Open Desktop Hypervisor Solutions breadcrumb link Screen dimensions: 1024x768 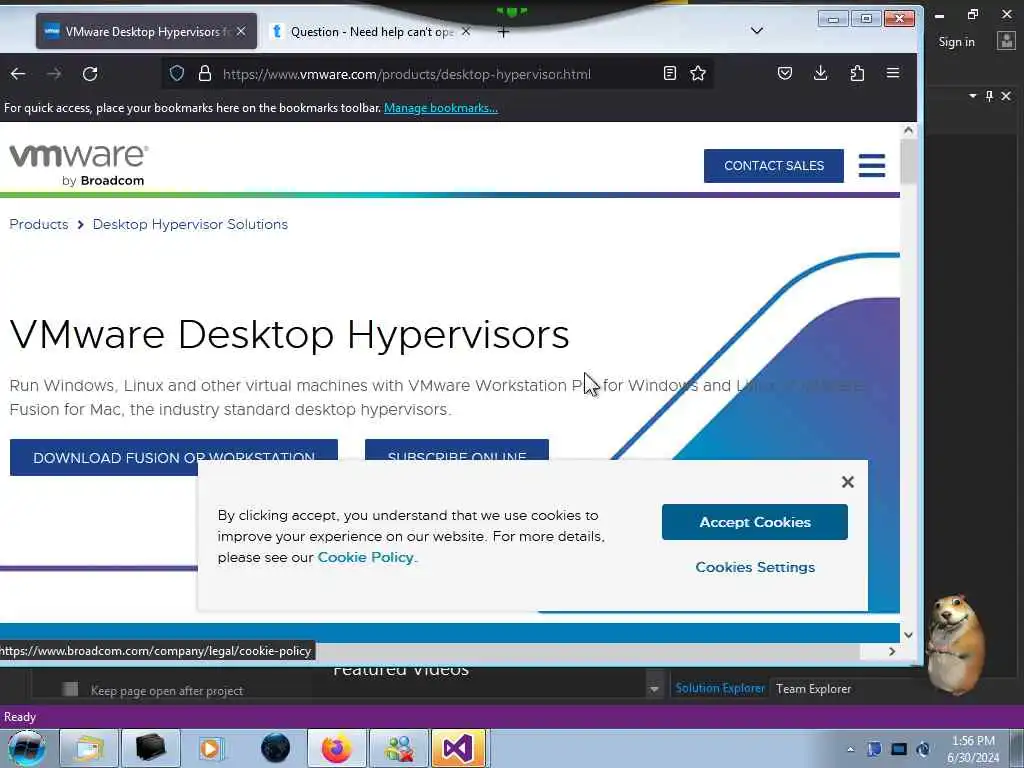pos(190,224)
